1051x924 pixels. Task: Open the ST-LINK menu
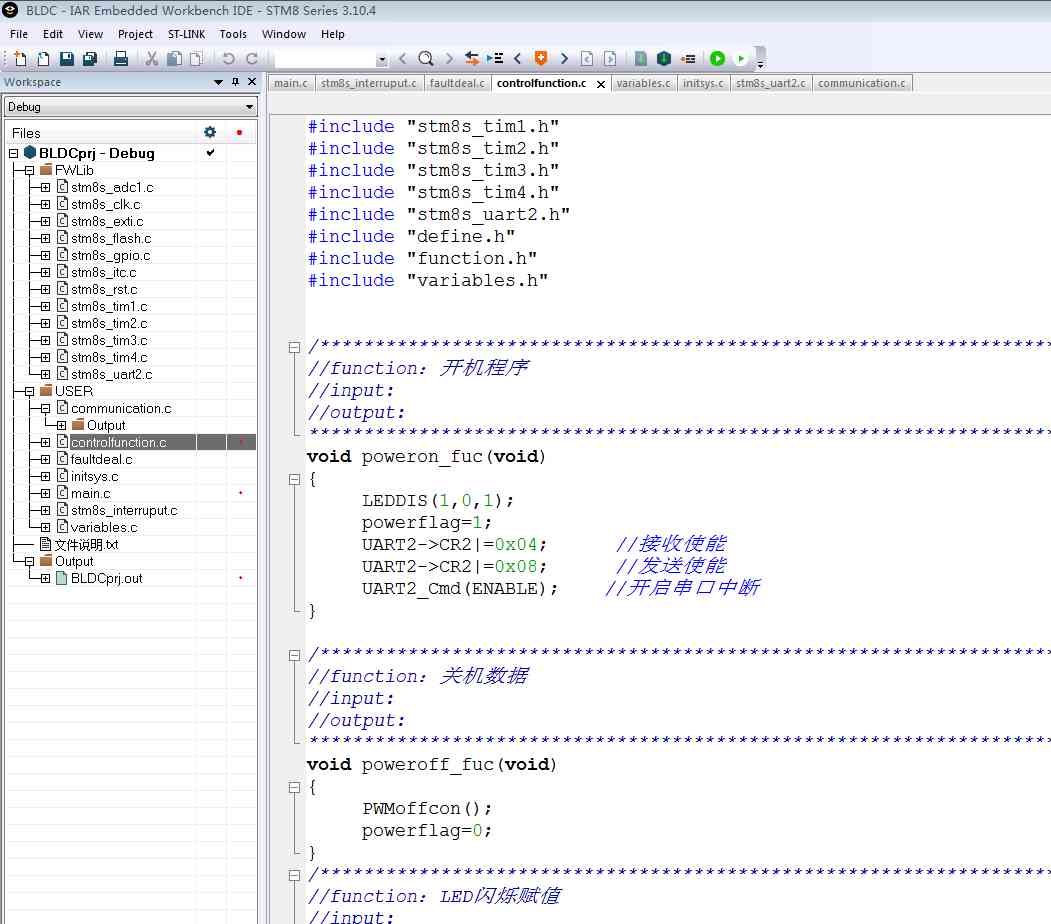186,34
